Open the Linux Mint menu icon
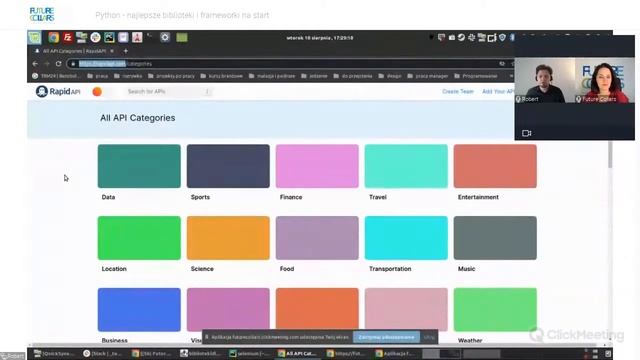 coord(35,38)
